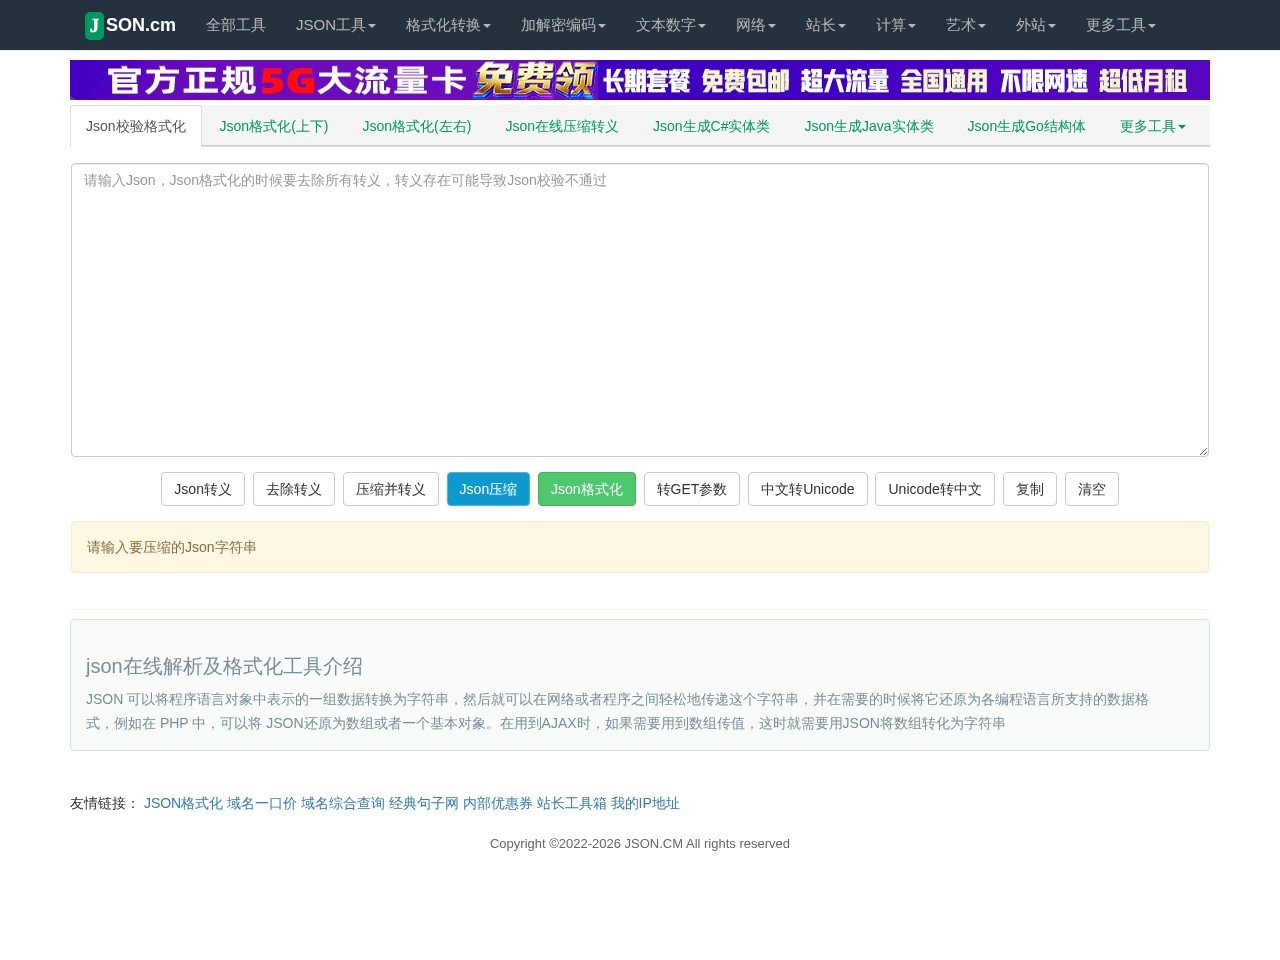Open 全部工具 in navigation bar

(x=236, y=25)
